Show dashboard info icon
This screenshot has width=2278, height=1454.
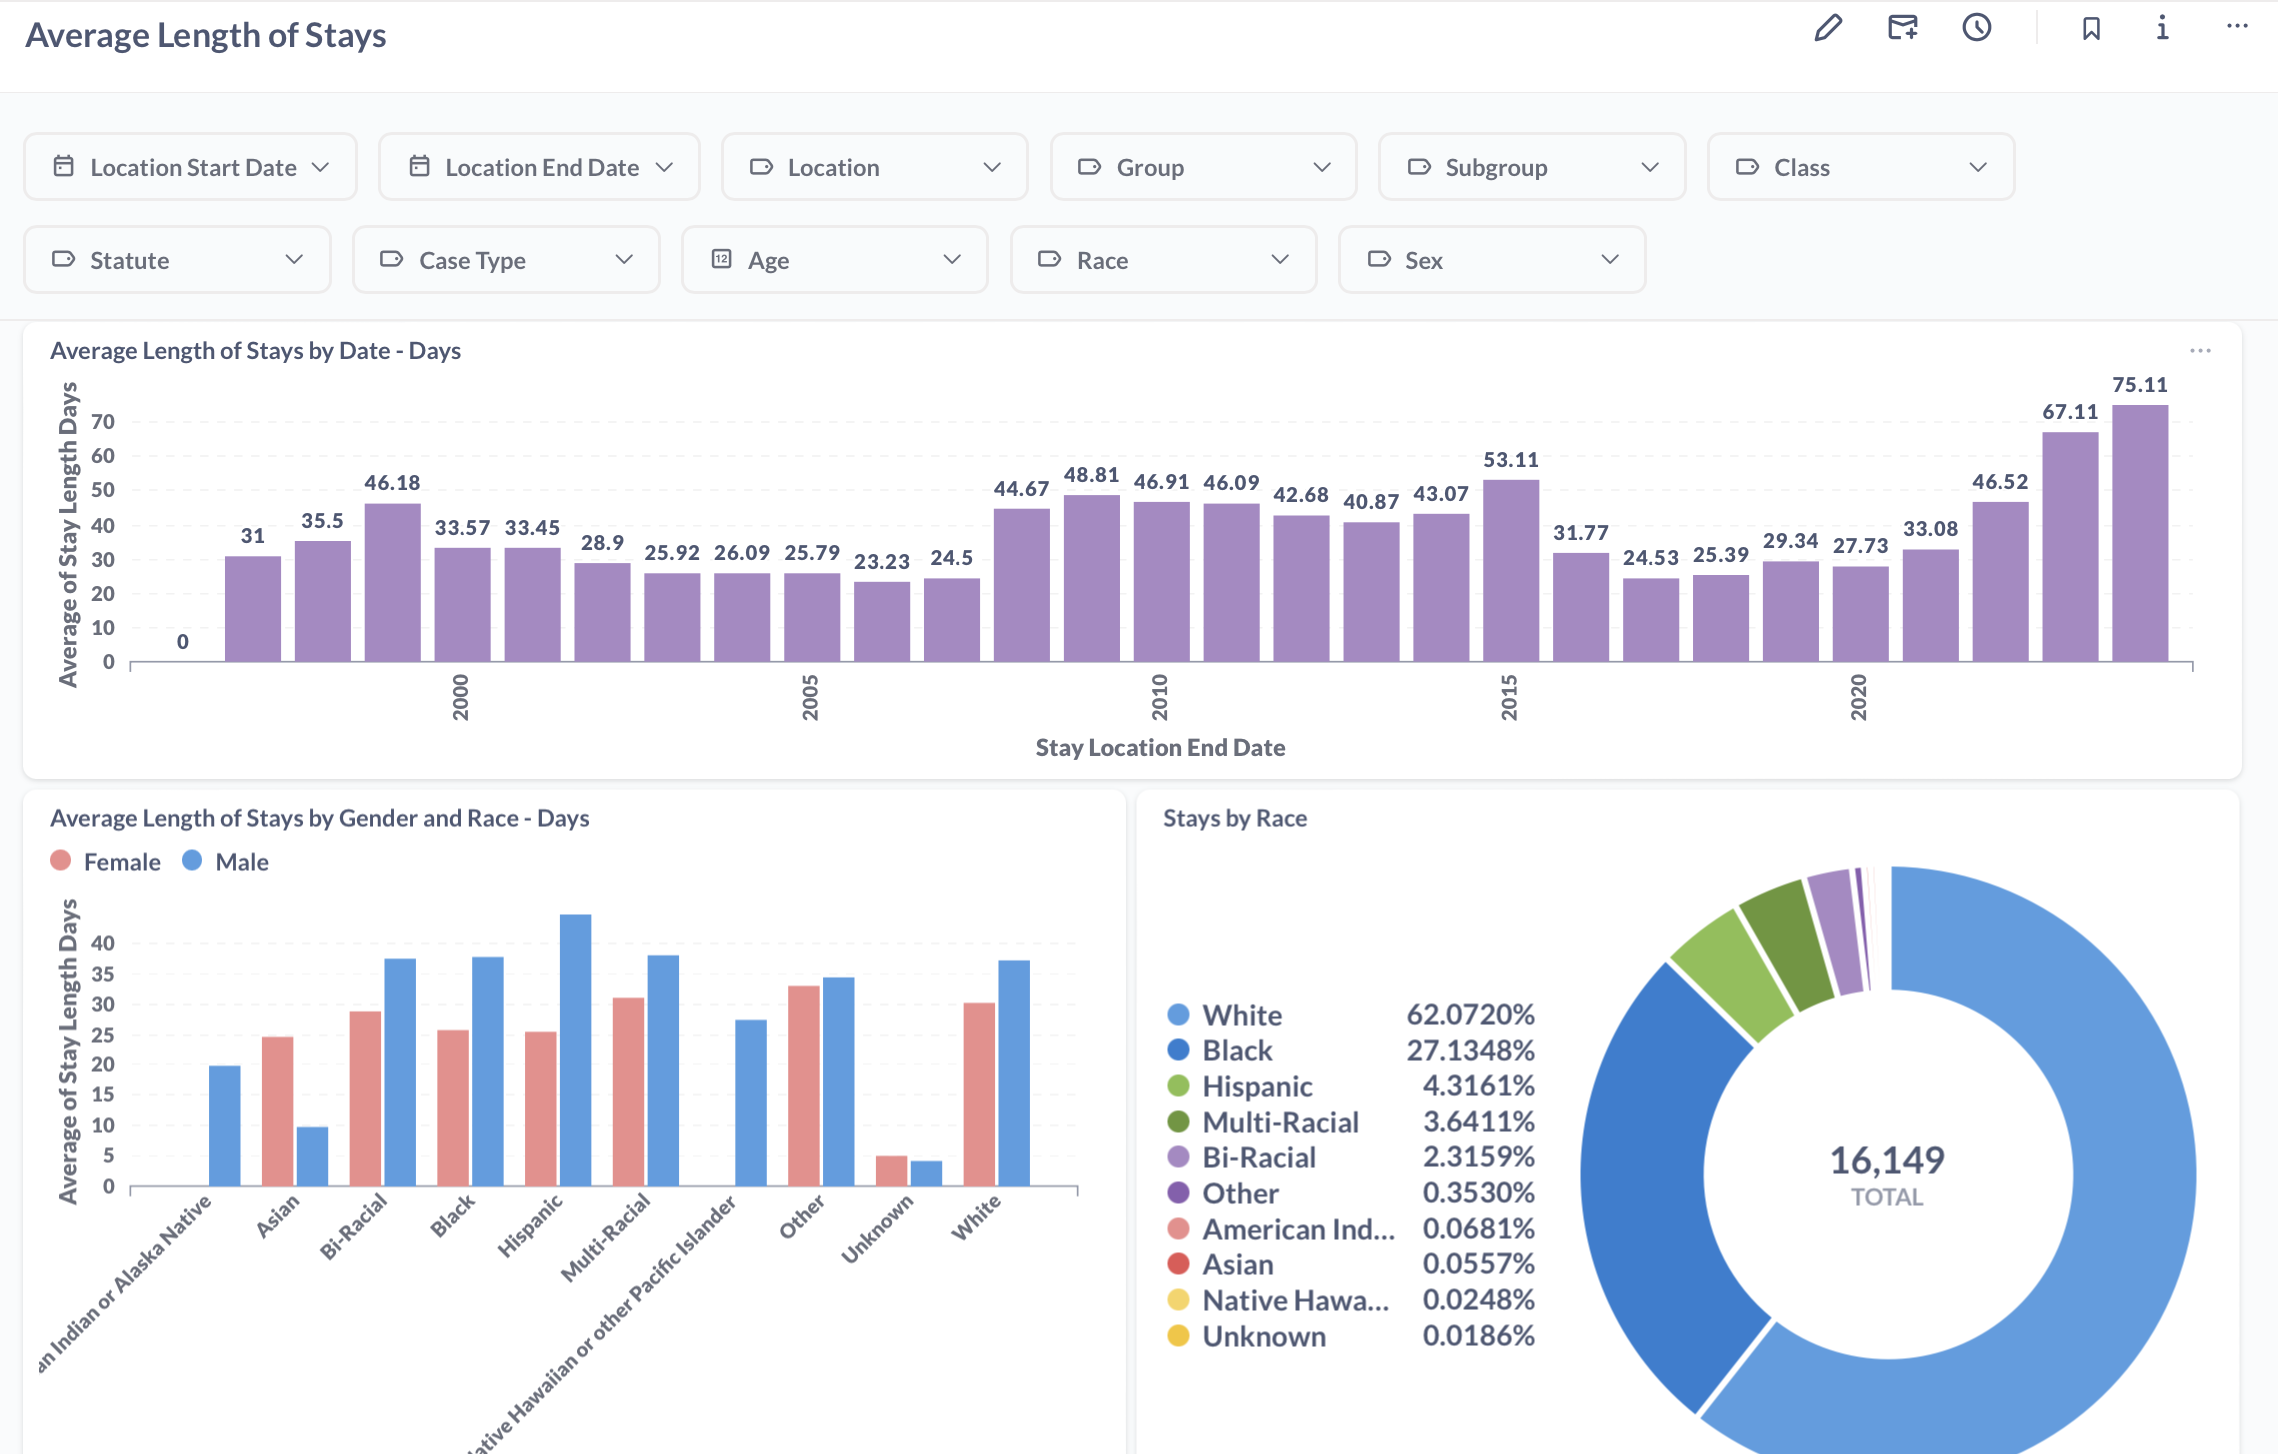point(2162,28)
